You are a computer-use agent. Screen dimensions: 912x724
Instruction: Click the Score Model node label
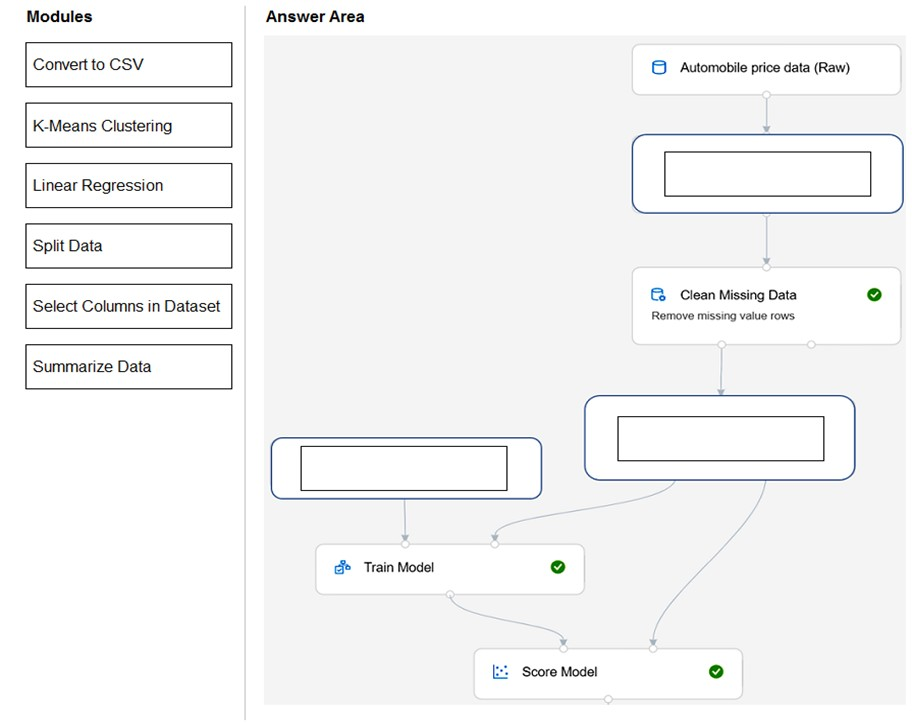559,672
